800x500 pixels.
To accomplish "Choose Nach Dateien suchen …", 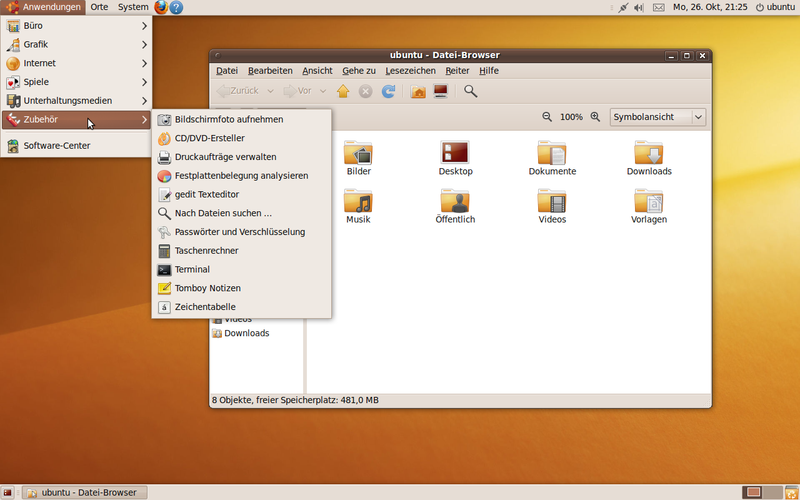I will click(241, 213).
